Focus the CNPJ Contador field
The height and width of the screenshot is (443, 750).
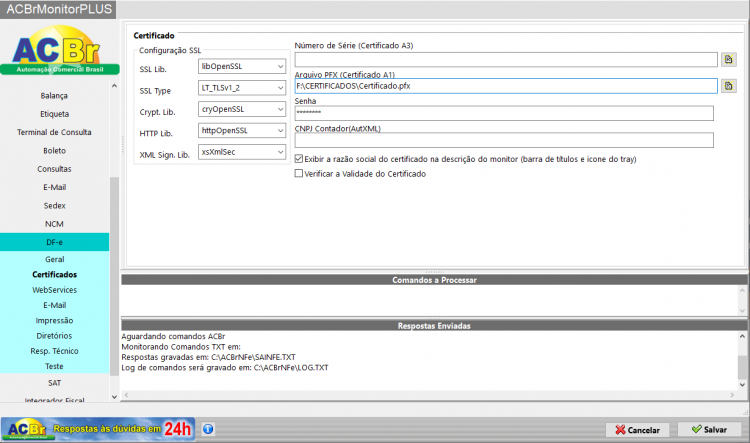(x=504, y=140)
